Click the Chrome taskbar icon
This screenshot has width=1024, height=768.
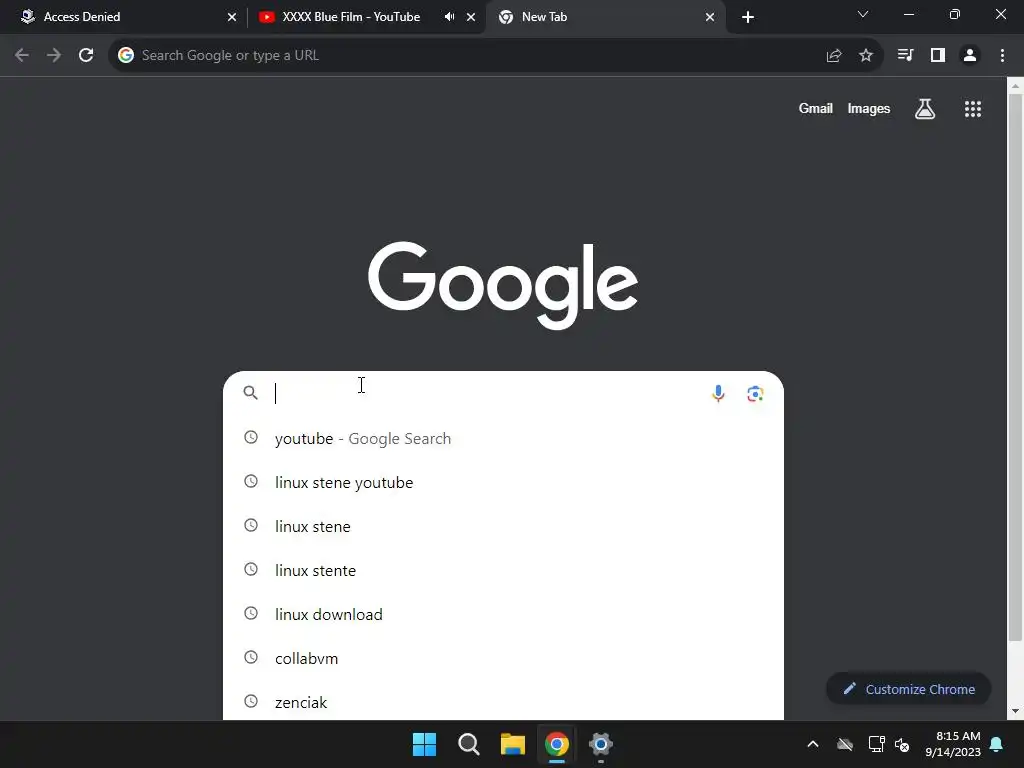(x=557, y=744)
